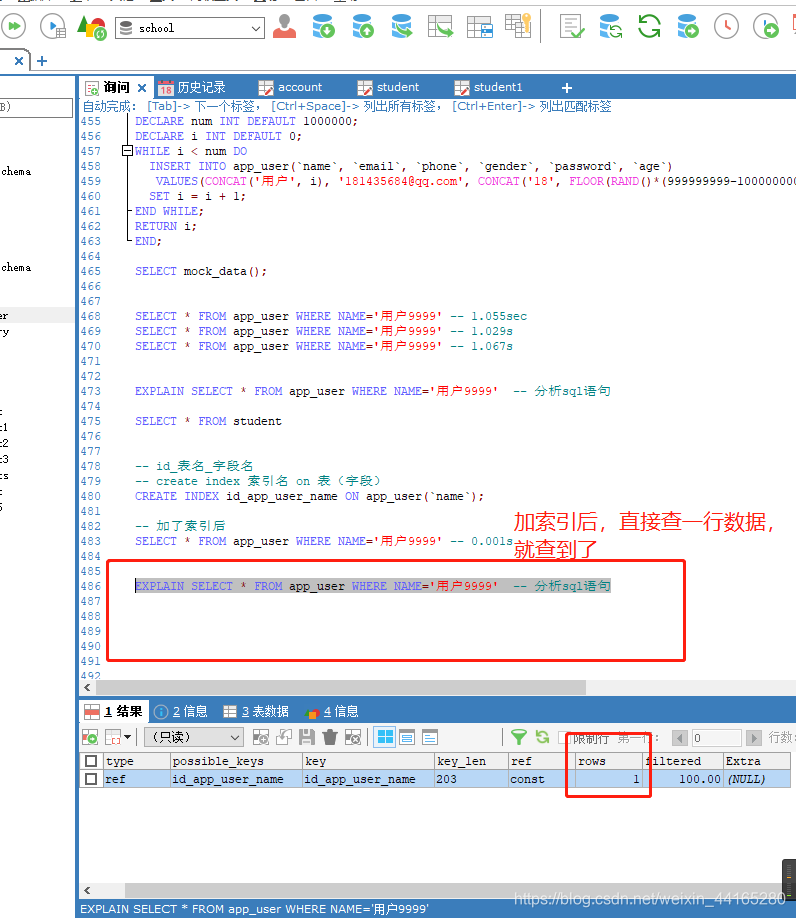Click the 'possible_keys' column header

click(x=236, y=761)
